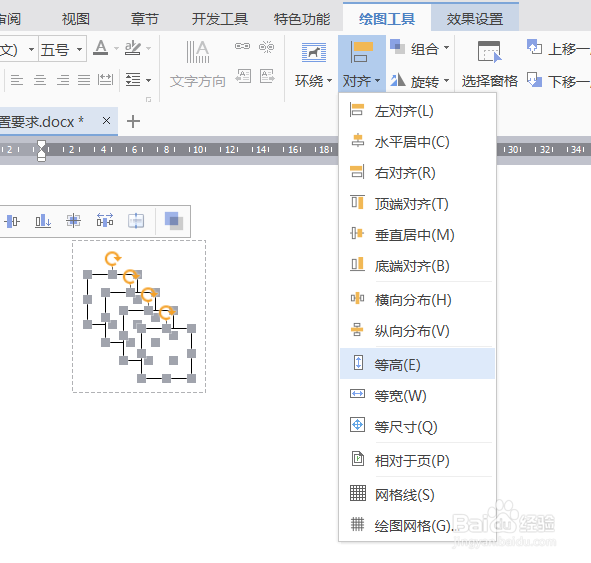Click the align text right icon
591x563 pixels.
pos(63,80)
